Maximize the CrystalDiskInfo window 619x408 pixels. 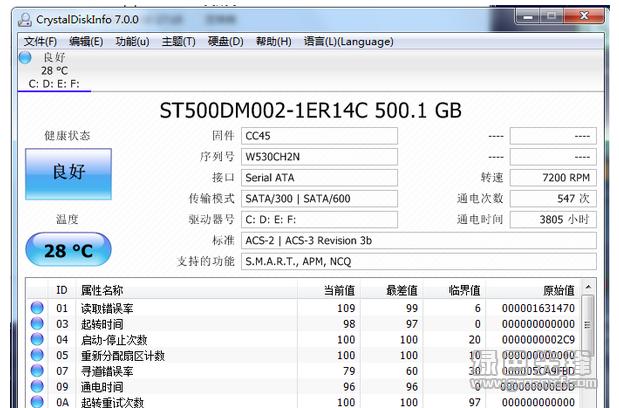tap(551, 17)
